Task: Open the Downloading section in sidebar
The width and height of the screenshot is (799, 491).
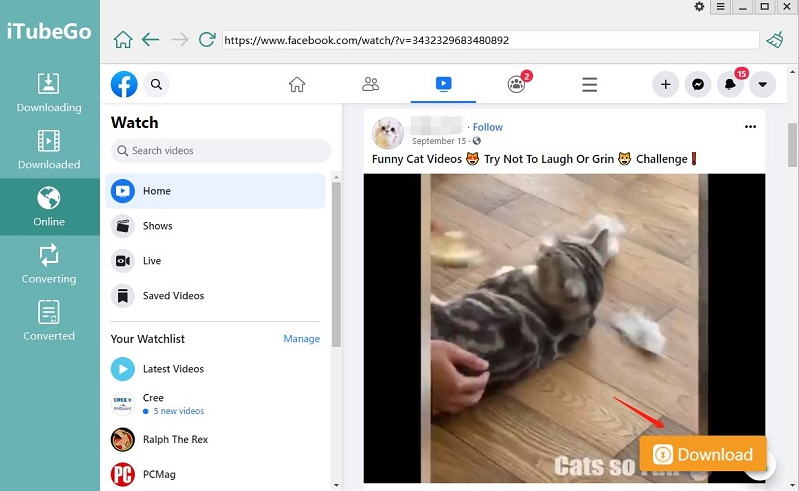Action: 49,93
